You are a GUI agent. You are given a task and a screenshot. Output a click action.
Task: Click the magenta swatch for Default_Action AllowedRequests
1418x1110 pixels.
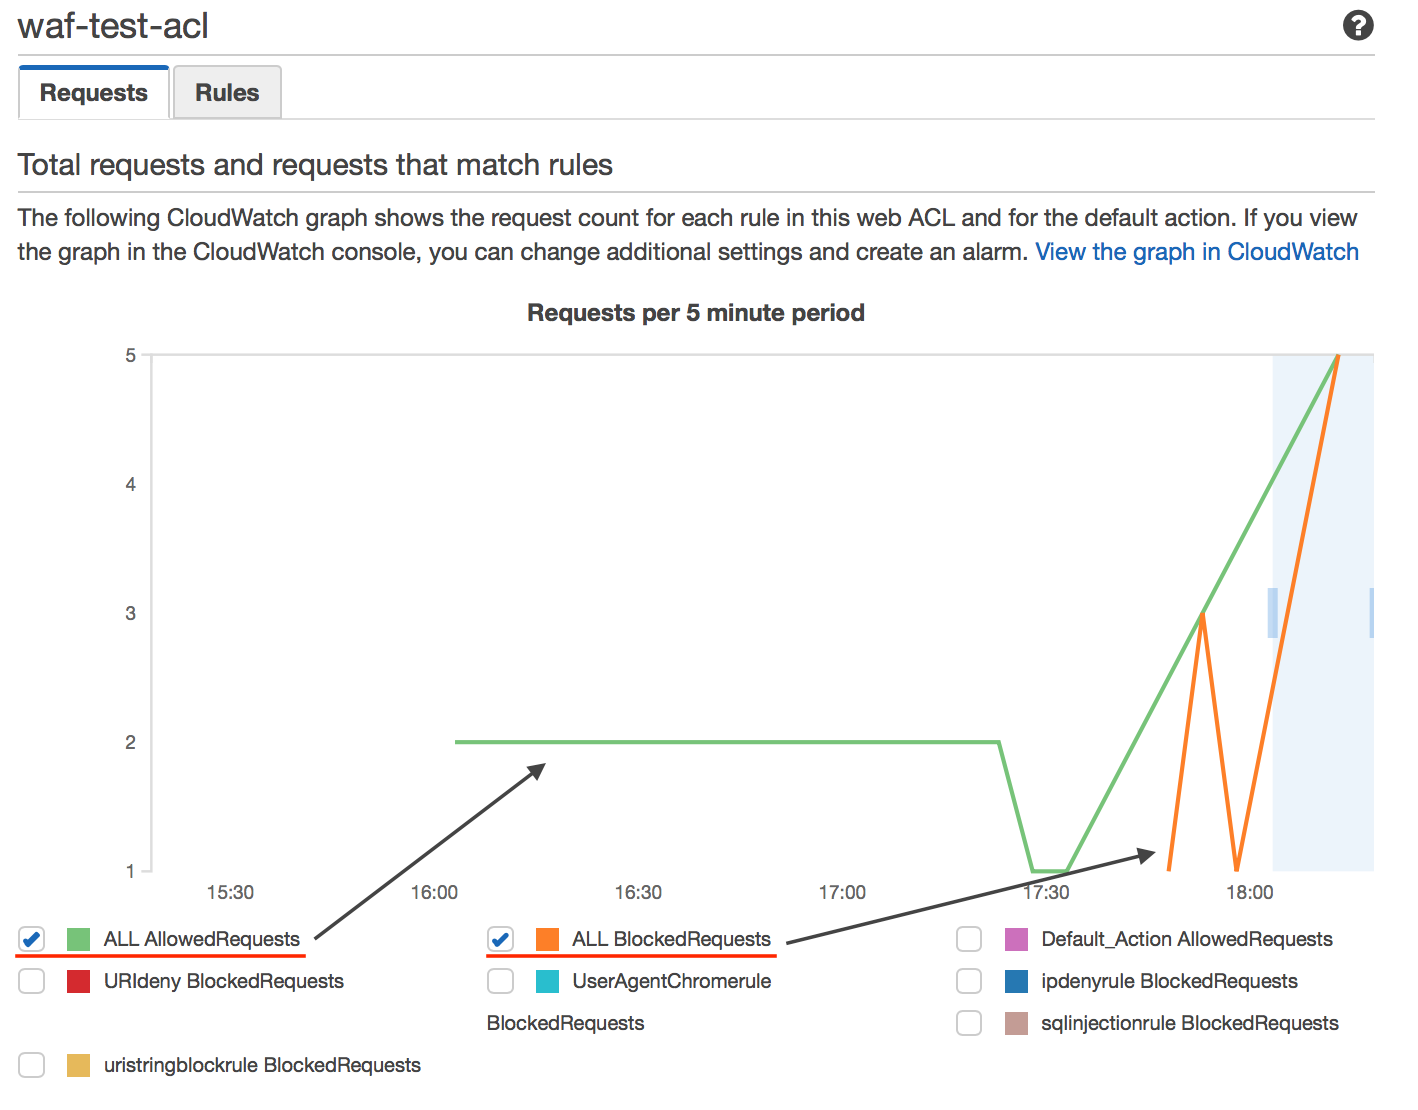point(1015,938)
